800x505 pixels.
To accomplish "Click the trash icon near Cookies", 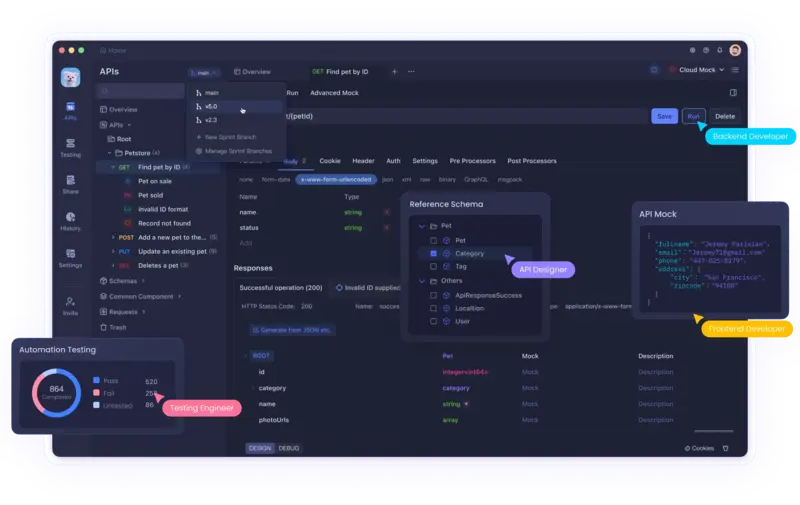I will pos(726,448).
